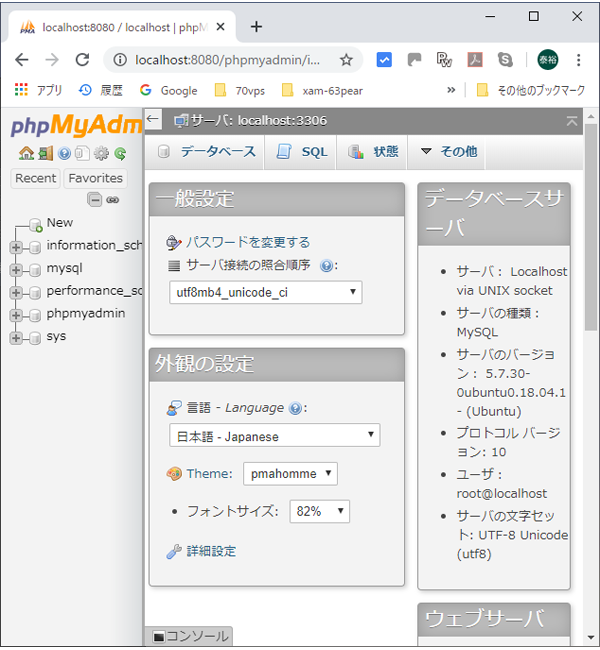This screenshot has height=650, width=600.
Task: Click the page vertical scrollbar thumb
Action: (x=591, y=227)
